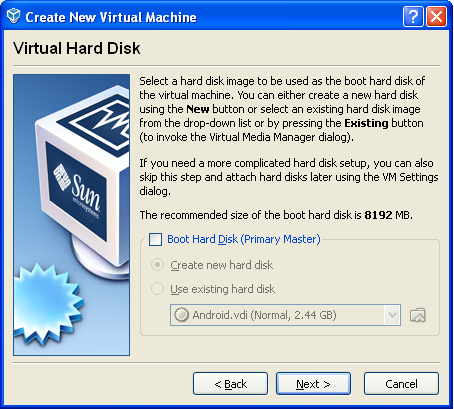Click the Boot Hard Disk (Primary Master) label

(244, 239)
